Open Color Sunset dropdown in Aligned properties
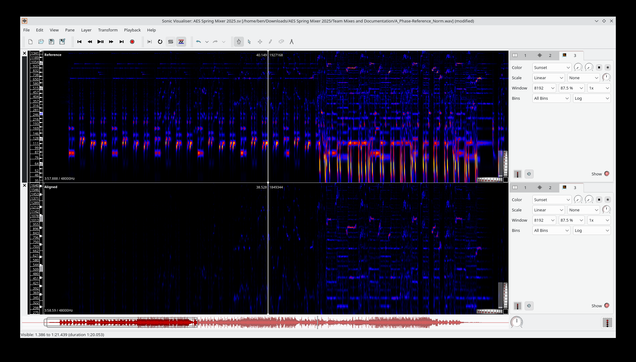Image resolution: width=636 pixels, height=362 pixels. [x=552, y=200]
